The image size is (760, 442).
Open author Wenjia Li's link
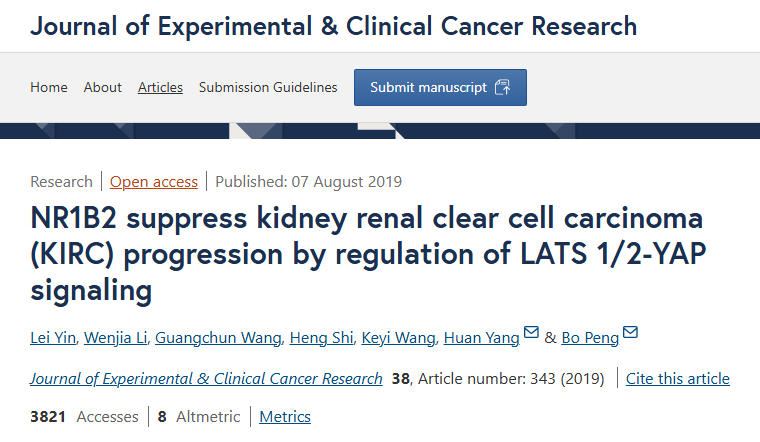[x=115, y=338]
